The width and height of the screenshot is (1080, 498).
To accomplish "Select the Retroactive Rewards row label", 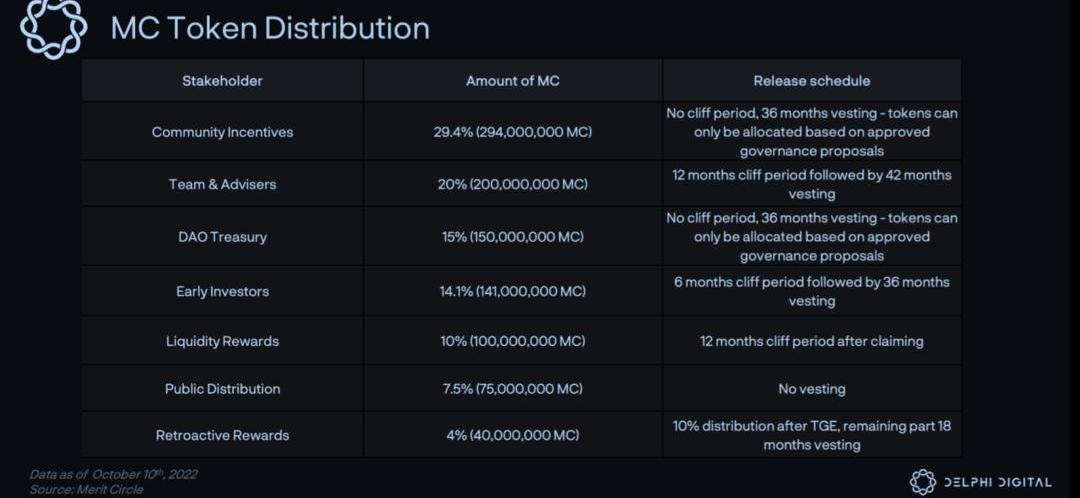I will (222, 435).
